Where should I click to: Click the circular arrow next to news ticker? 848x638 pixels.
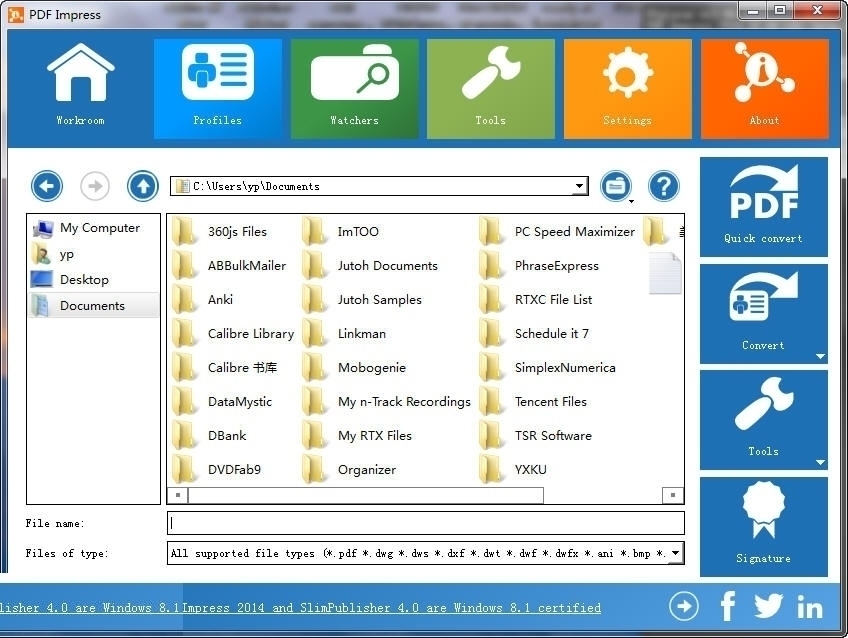(x=684, y=606)
